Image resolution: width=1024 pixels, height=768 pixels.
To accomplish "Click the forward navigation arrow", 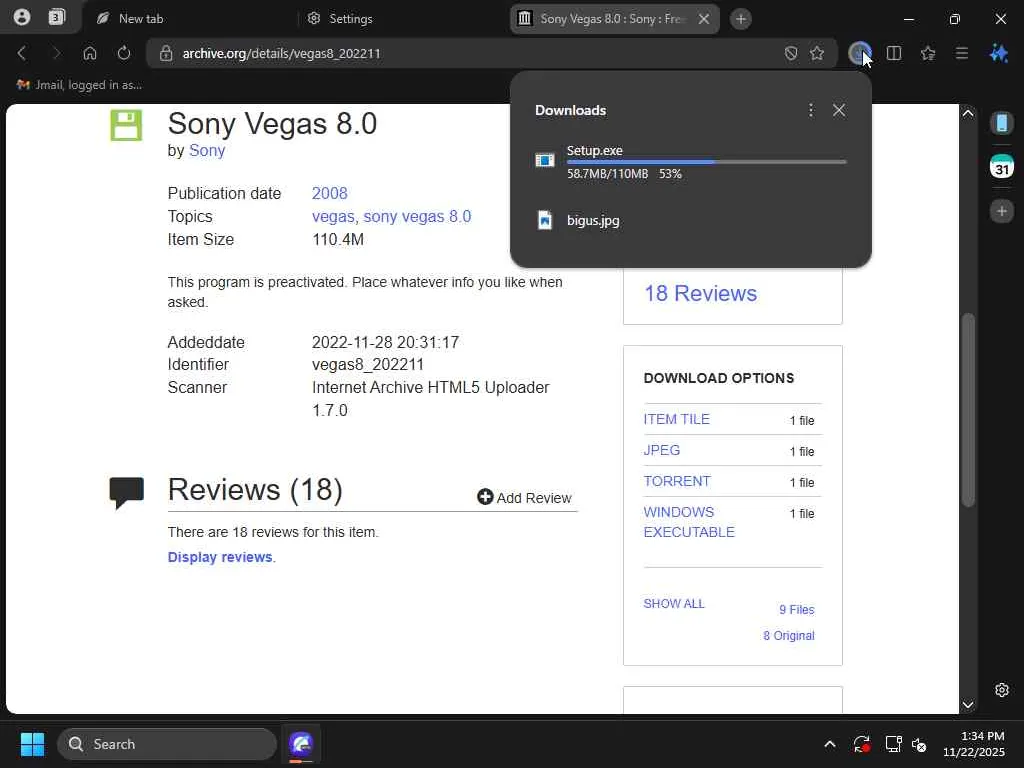I will (x=56, y=53).
